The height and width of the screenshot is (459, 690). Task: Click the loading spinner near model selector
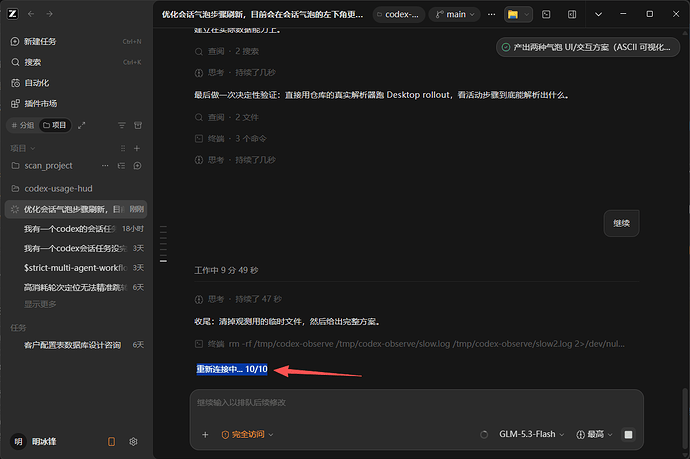484,435
